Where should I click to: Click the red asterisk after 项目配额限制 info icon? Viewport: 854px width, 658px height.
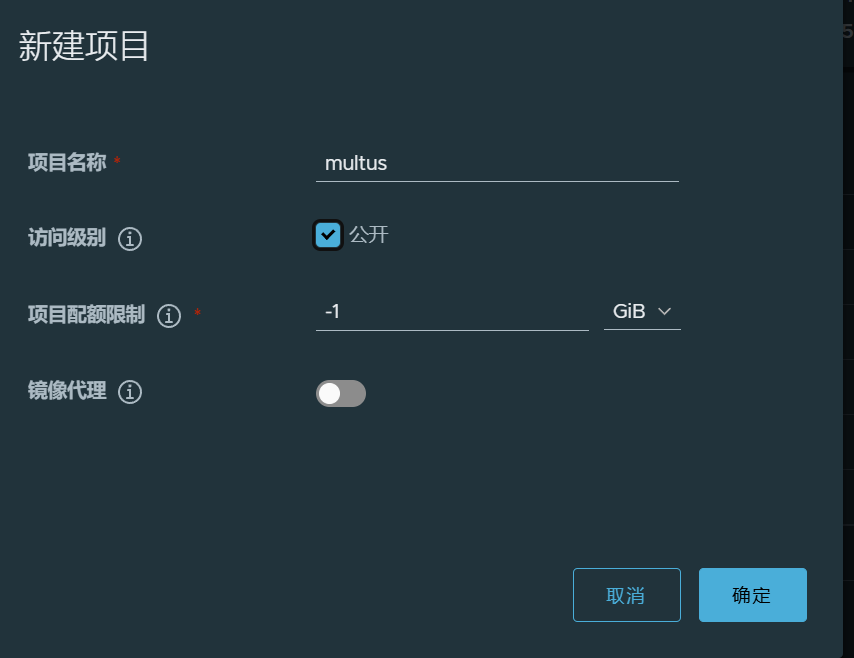[x=198, y=313]
